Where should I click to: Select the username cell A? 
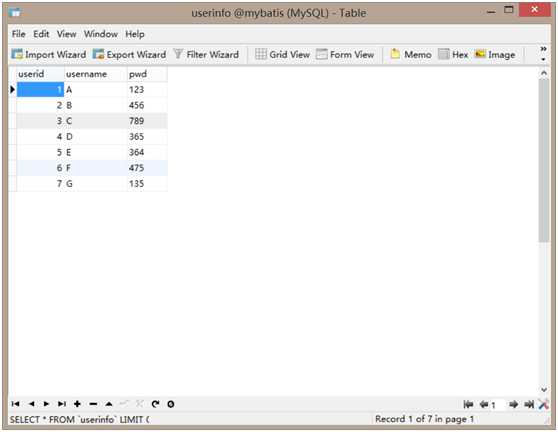95,89
